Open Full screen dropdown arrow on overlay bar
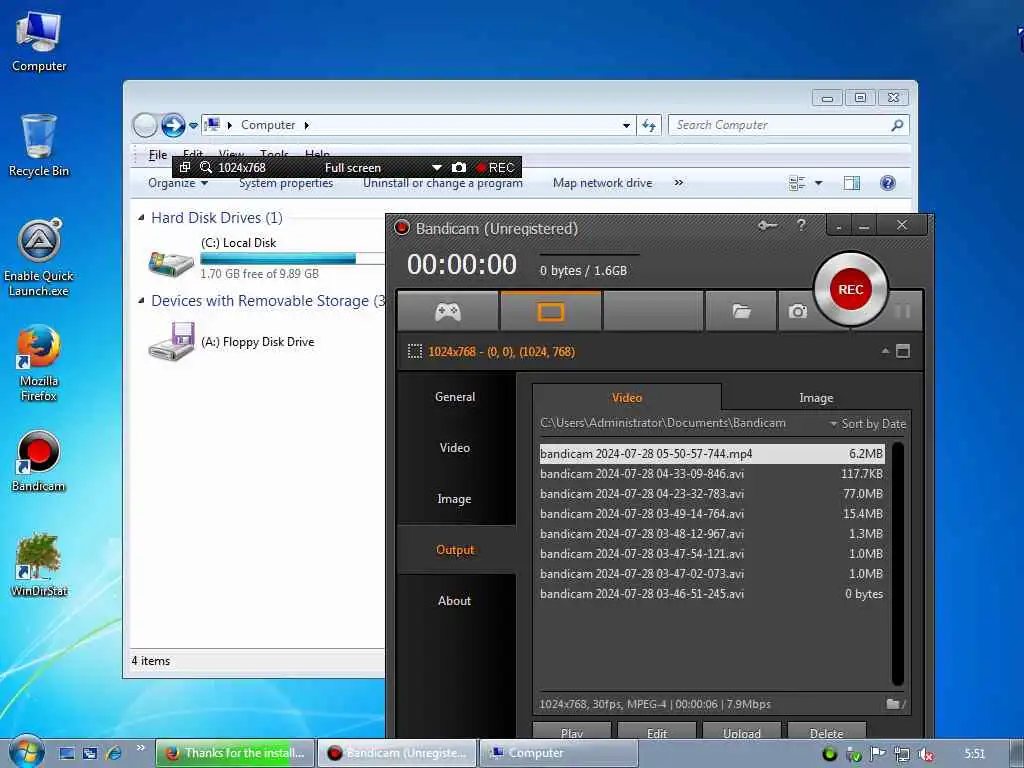1024x768 pixels. click(437, 167)
